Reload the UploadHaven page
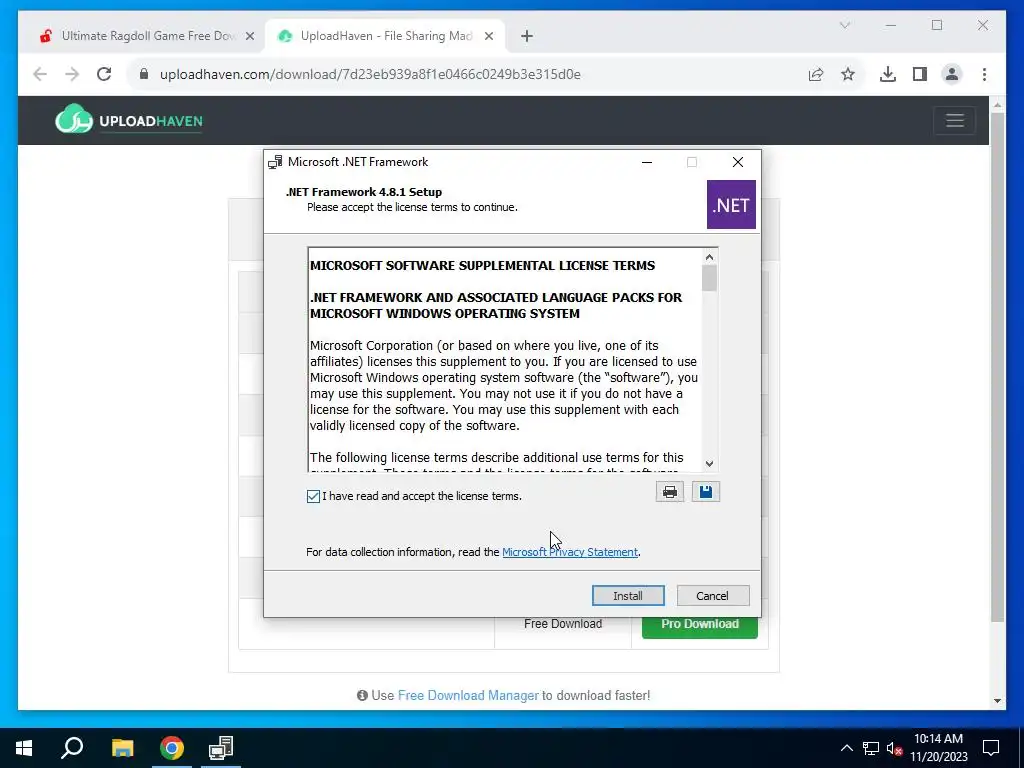Image resolution: width=1024 pixels, height=768 pixels. pos(104,74)
